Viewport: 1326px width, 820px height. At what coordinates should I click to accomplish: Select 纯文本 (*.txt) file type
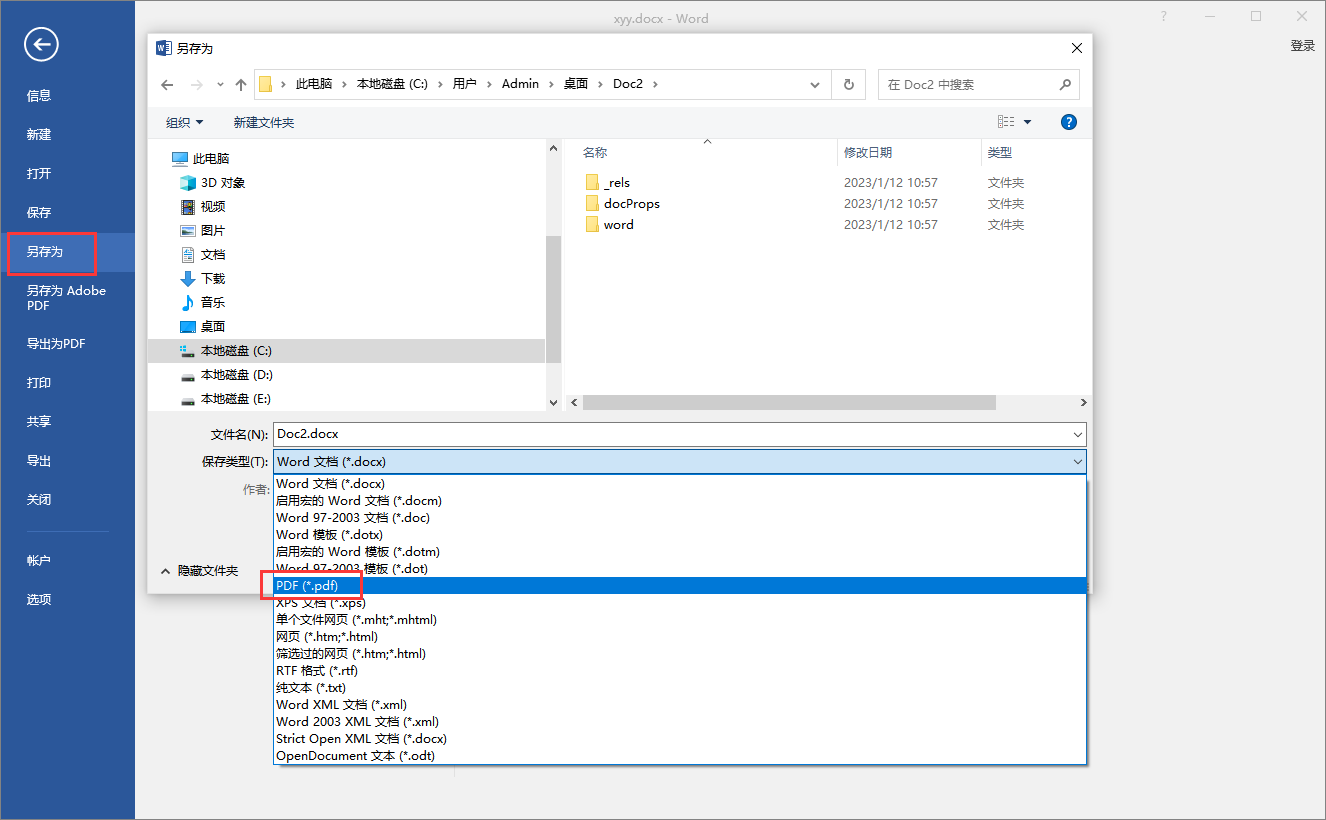pyautogui.click(x=311, y=688)
